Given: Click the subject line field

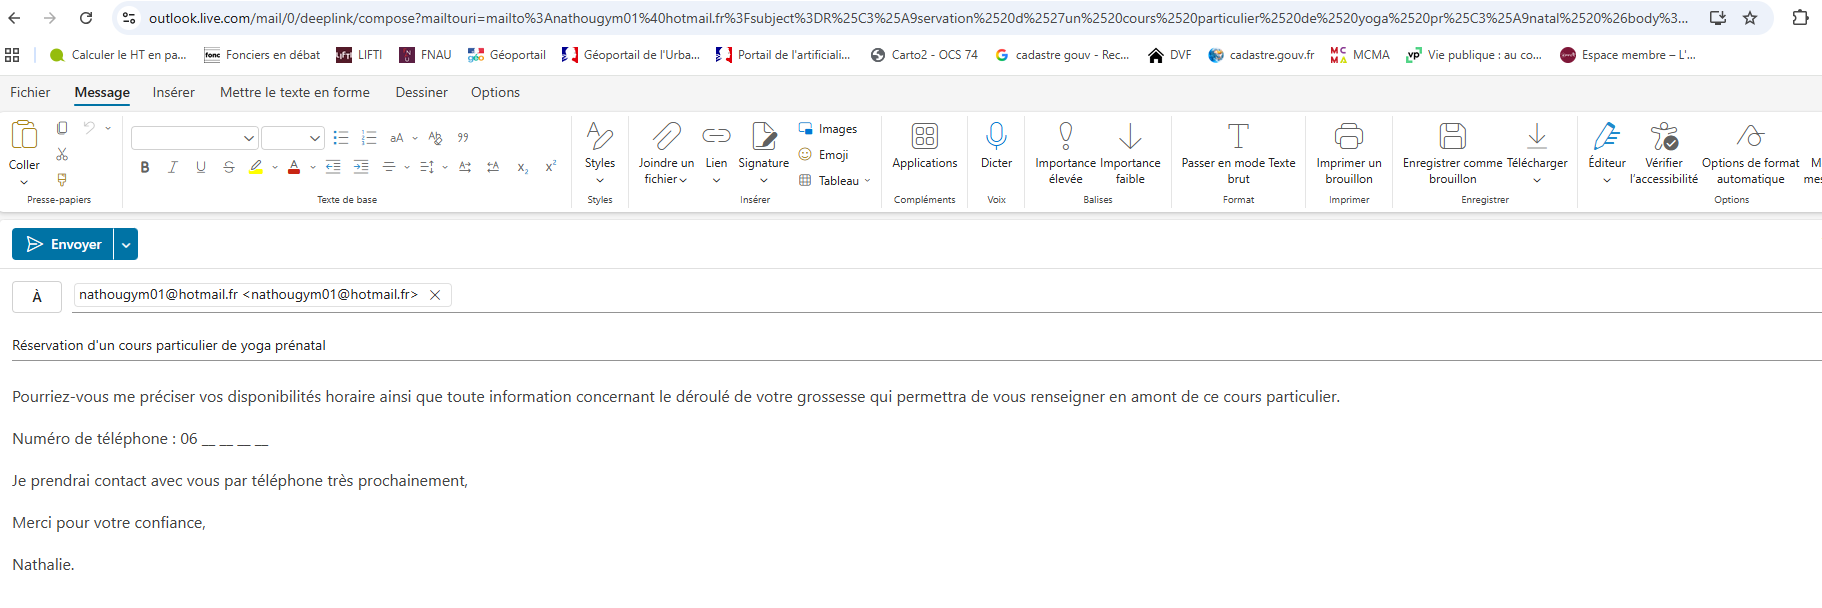Looking at the screenshot, I should [916, 345].
